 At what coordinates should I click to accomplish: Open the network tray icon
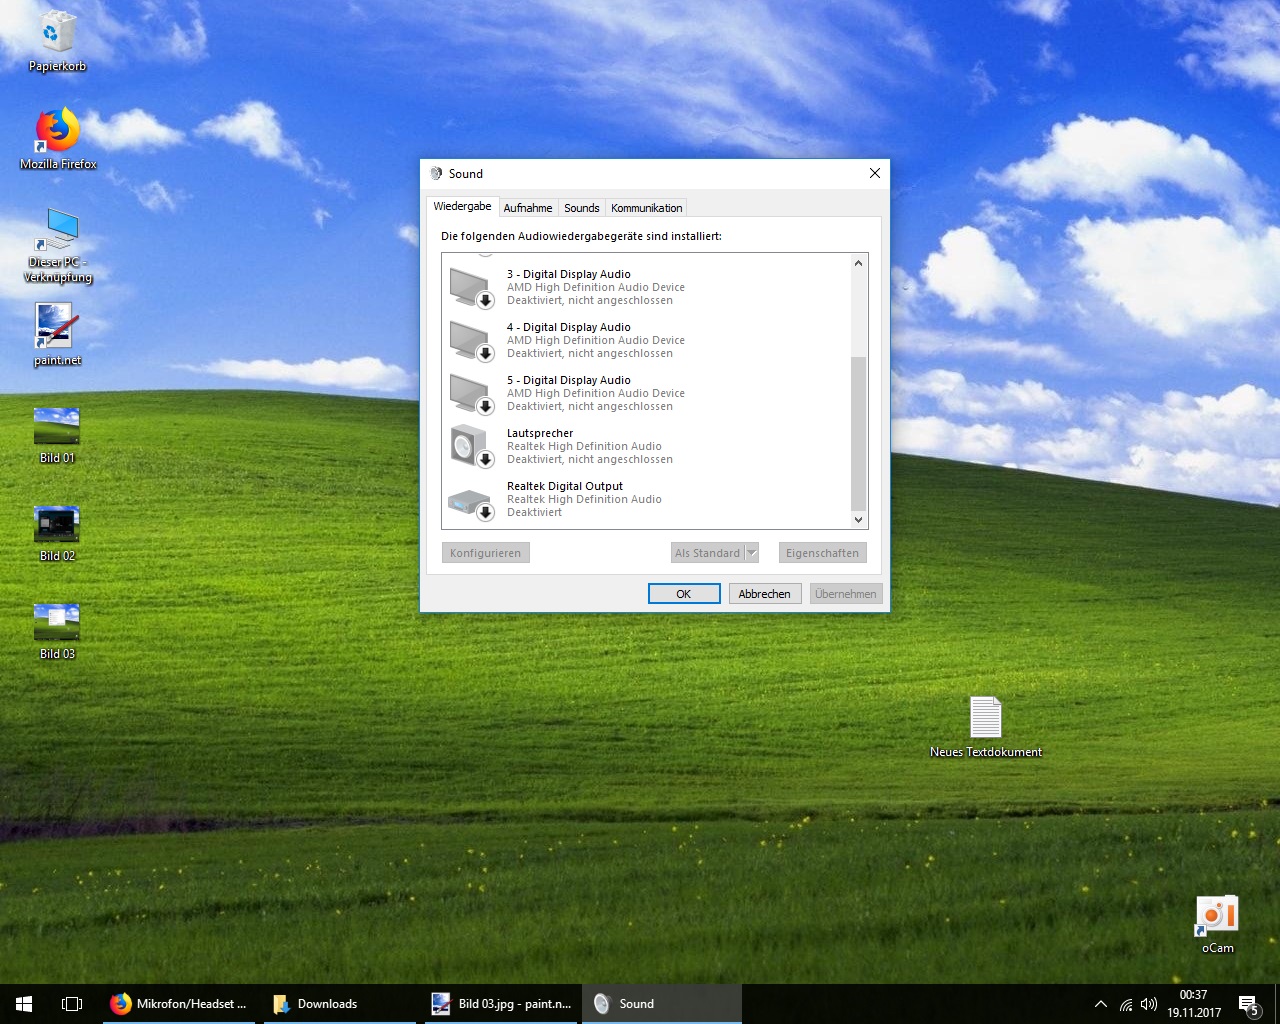(x=1126, y=1004)
